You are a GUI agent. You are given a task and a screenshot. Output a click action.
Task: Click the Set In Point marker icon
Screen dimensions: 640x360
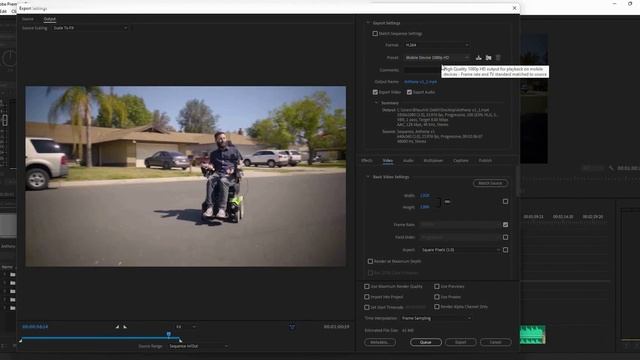coord(117,327)
